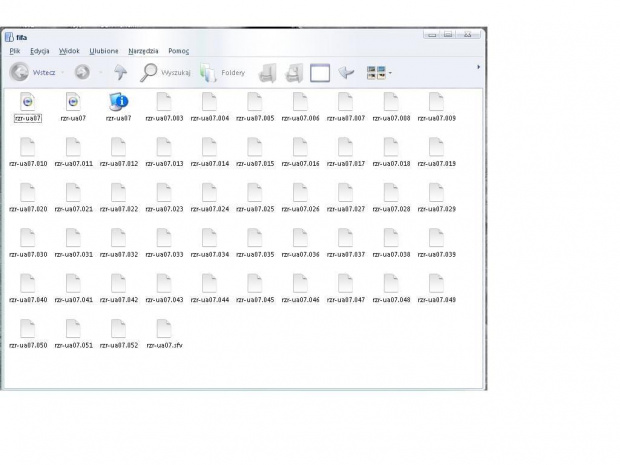Expand the toolbar overflow chevron
Image resolution: width=620 pixels, height=465 pixels.
(478, 67)
